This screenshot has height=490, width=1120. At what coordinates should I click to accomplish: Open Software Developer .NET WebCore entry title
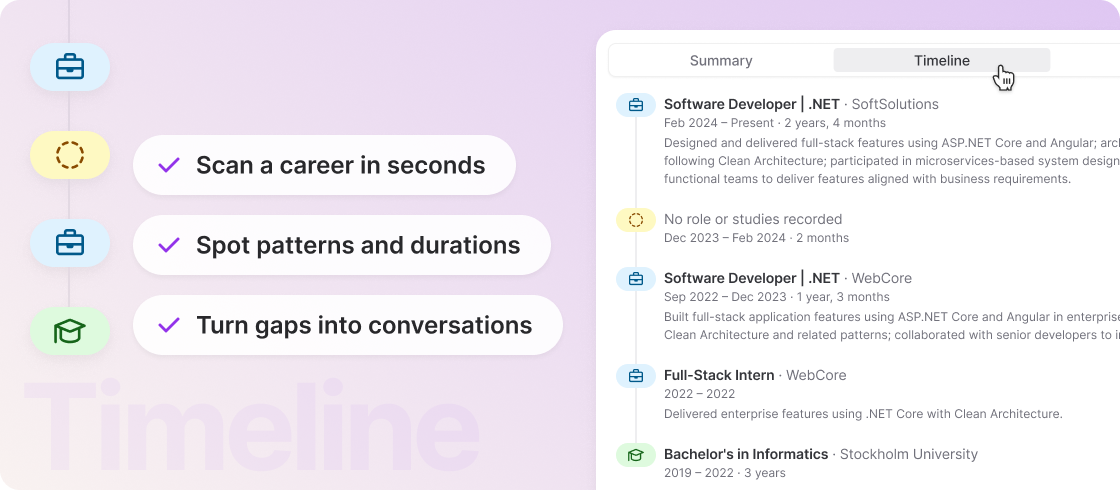pyautogui.click(x=788, y=278)
